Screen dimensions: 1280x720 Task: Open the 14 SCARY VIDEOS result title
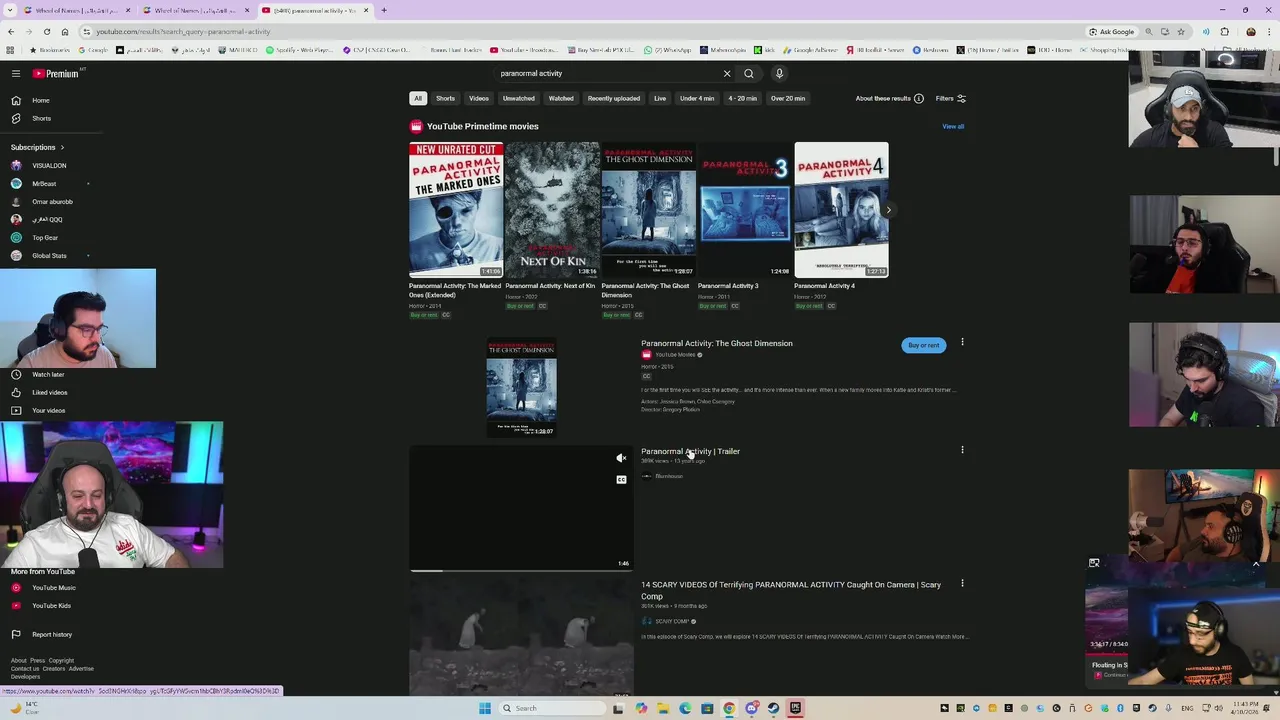791,590
